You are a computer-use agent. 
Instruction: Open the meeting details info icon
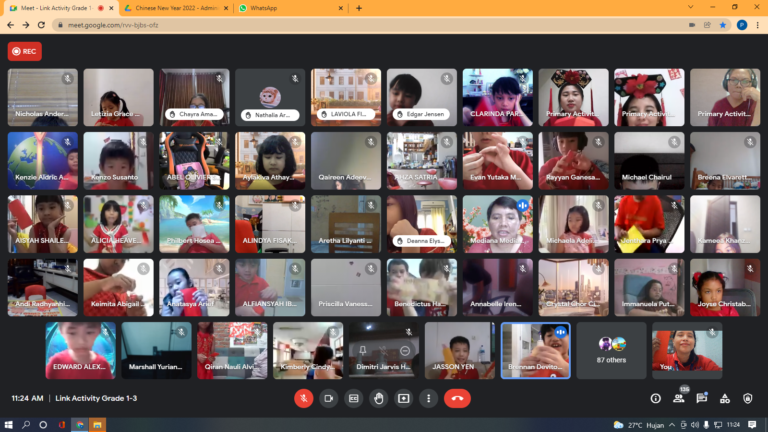tap(655, 398)
